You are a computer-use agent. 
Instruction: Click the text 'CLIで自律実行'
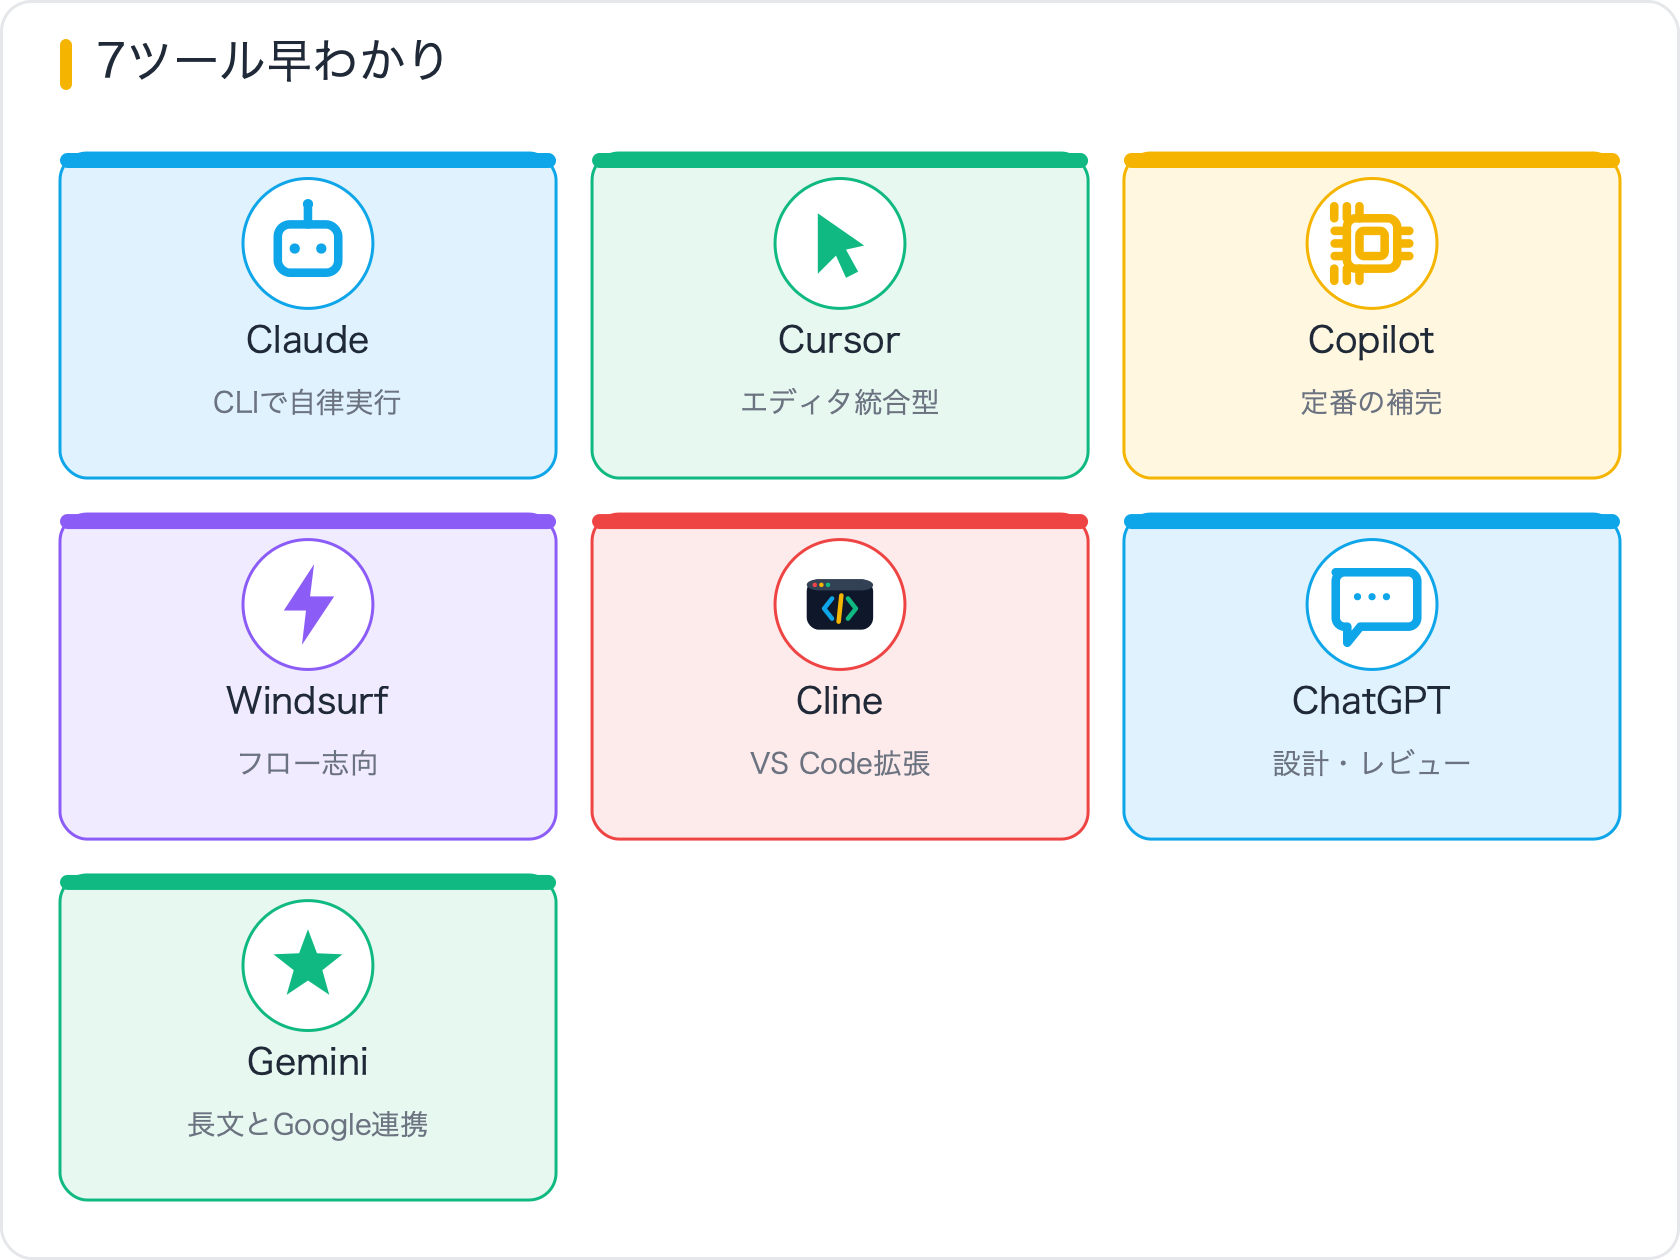pos(308,402)
